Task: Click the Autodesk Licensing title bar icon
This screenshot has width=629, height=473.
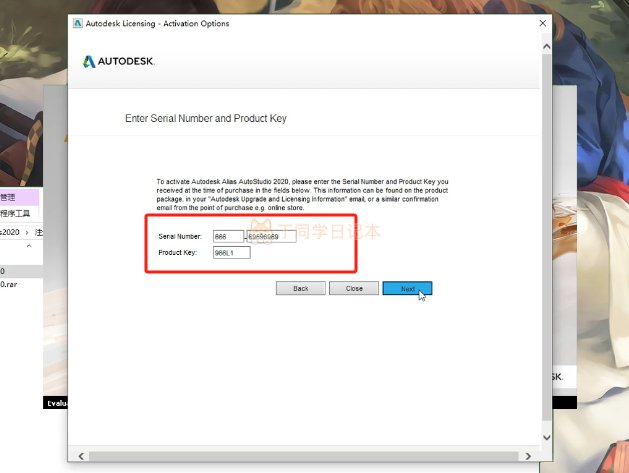Action: tap(77, 23)
